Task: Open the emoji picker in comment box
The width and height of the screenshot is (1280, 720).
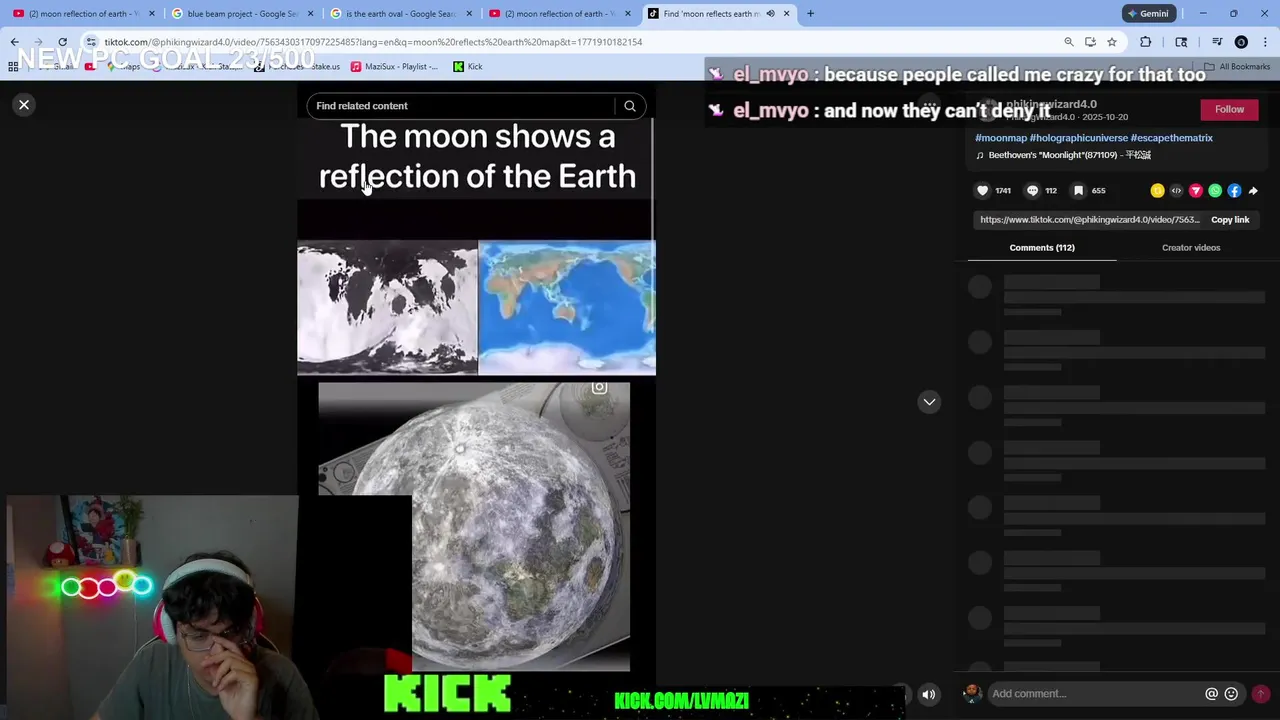Action: coord(1231,694)
